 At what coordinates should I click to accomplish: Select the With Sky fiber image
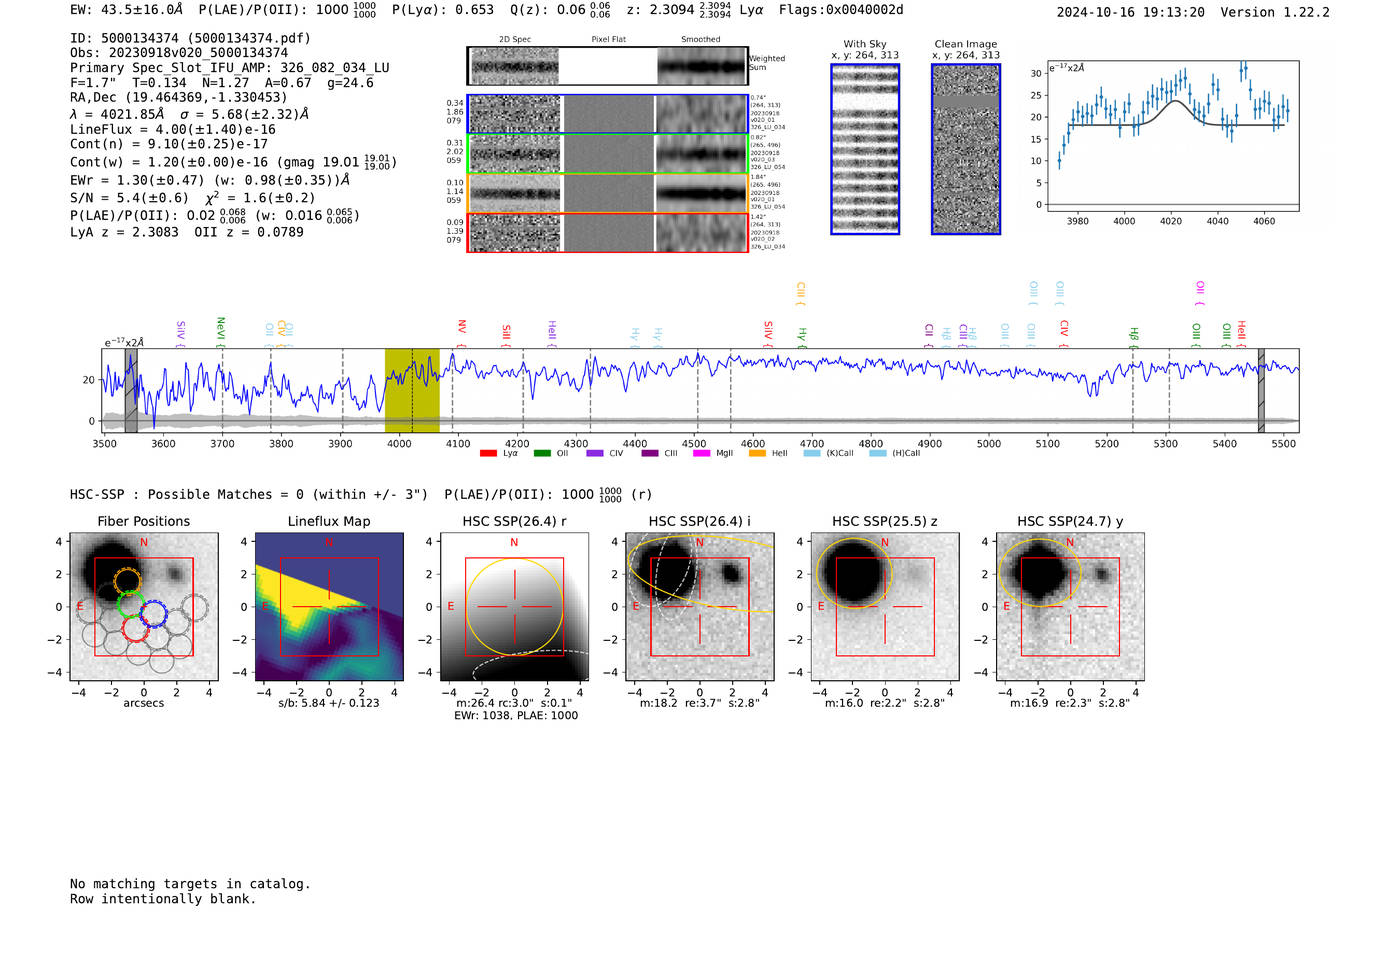pos(865,149)
